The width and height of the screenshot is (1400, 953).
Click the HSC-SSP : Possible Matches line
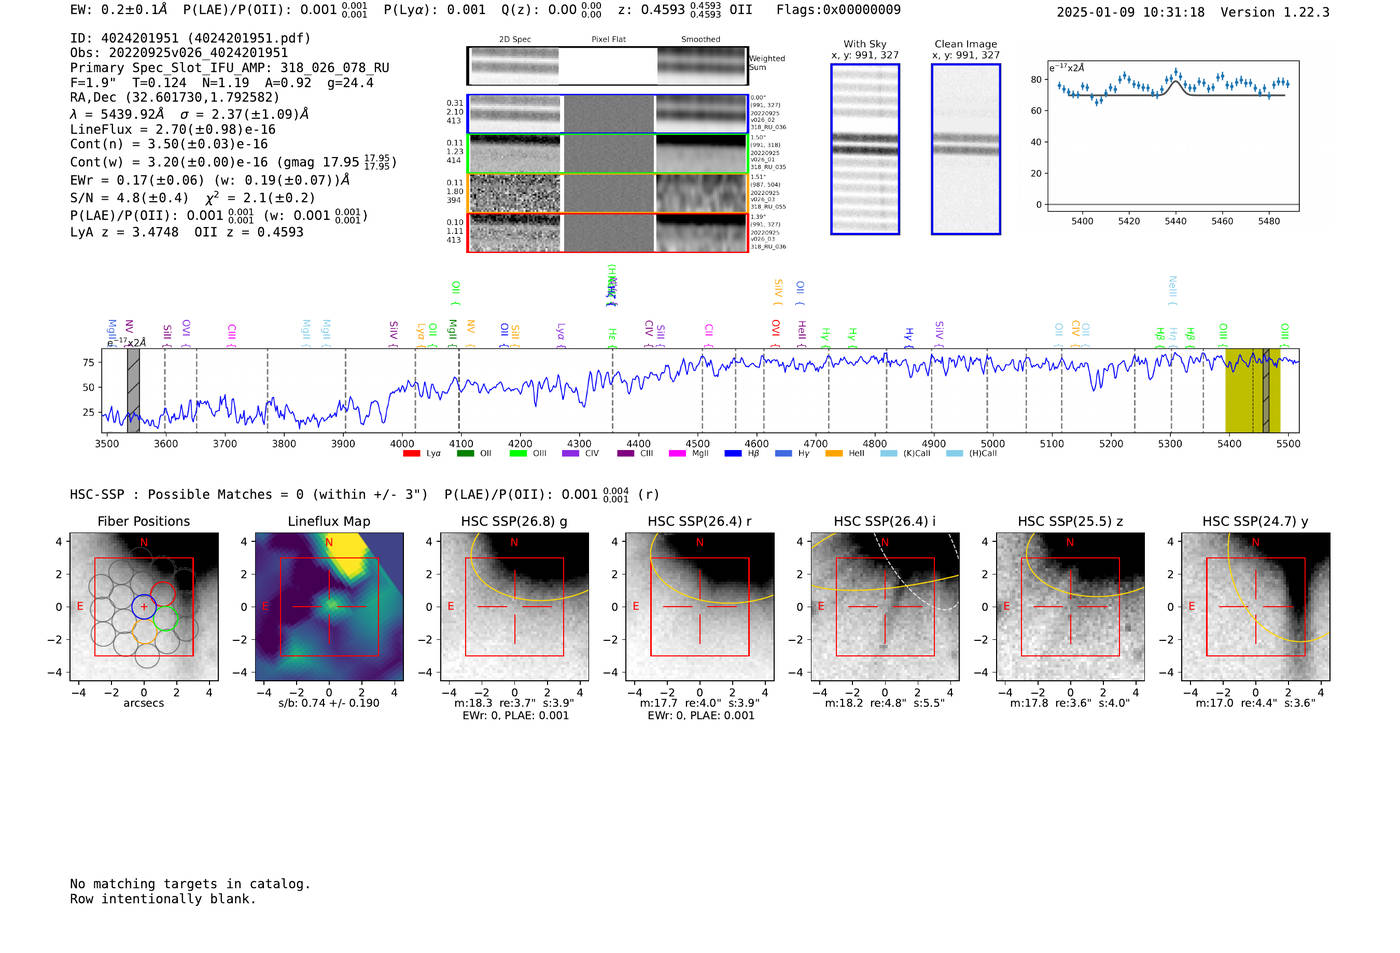[365, 494]
